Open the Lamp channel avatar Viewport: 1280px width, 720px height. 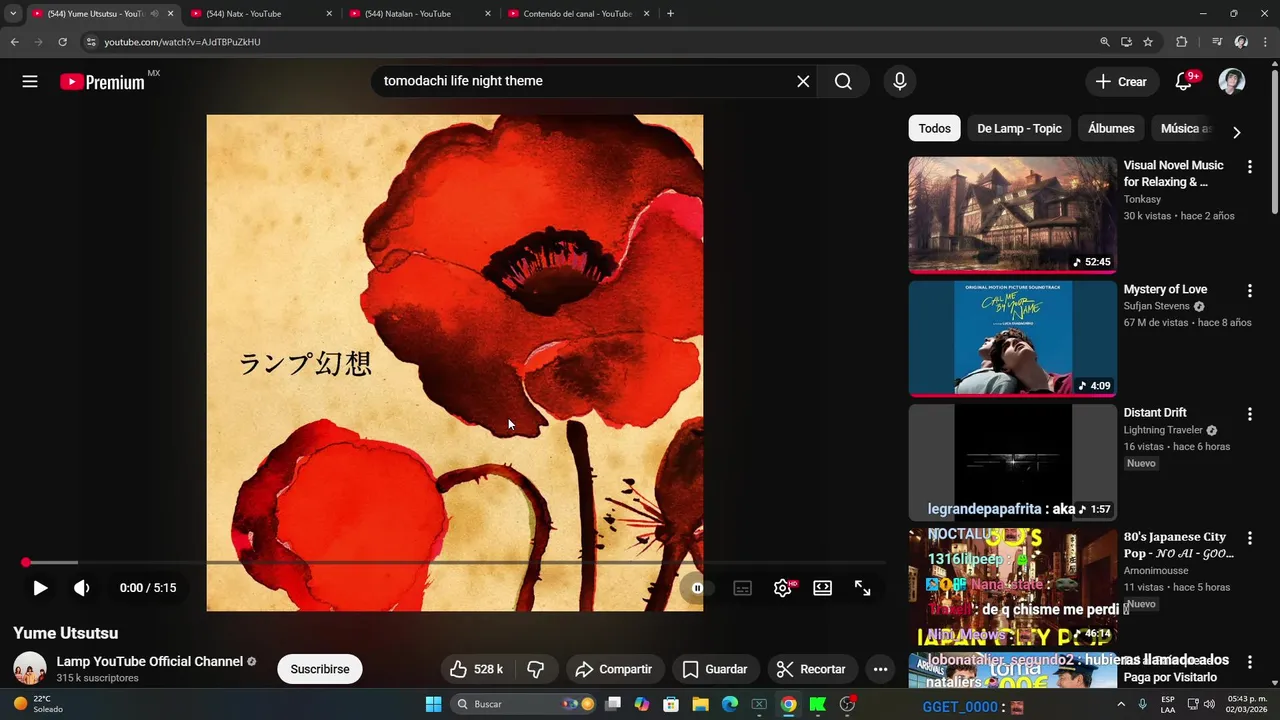(x=30, y=668)
